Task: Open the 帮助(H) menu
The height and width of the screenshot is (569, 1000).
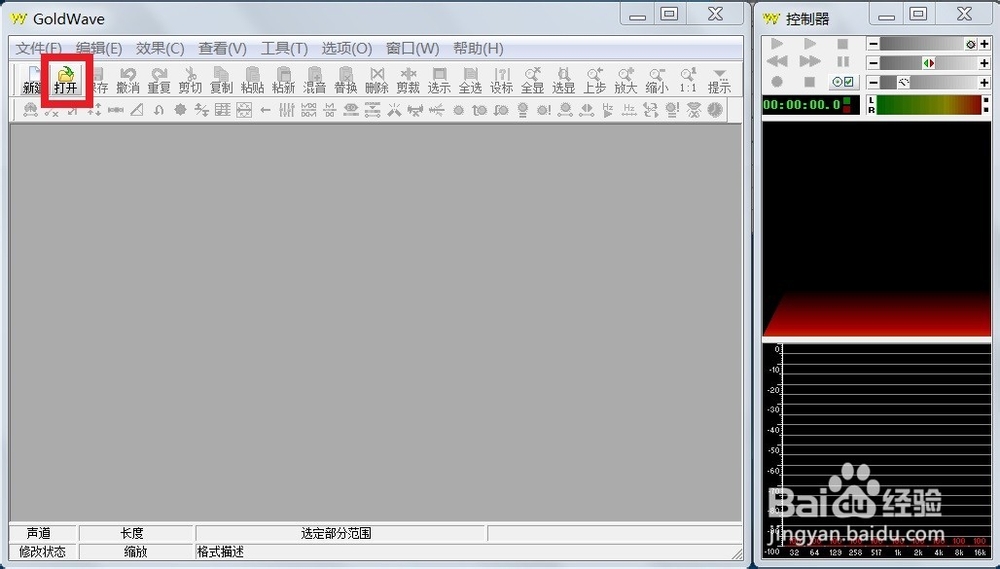Action: (478, 48)
